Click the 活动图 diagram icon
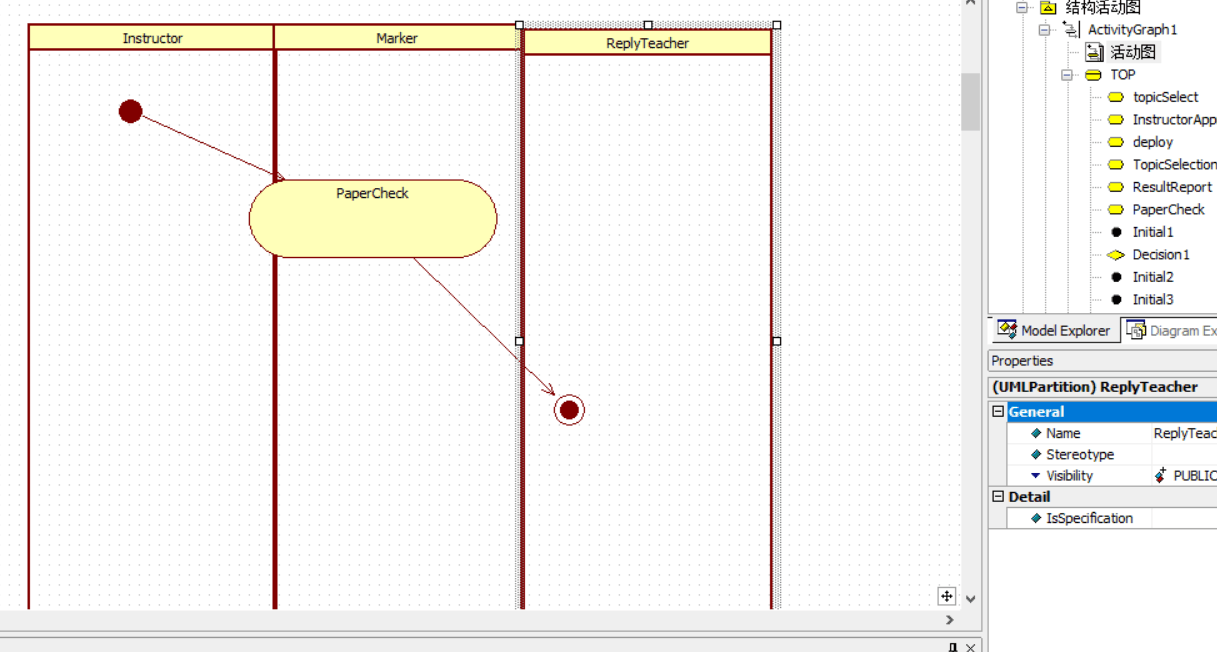 1094,52
